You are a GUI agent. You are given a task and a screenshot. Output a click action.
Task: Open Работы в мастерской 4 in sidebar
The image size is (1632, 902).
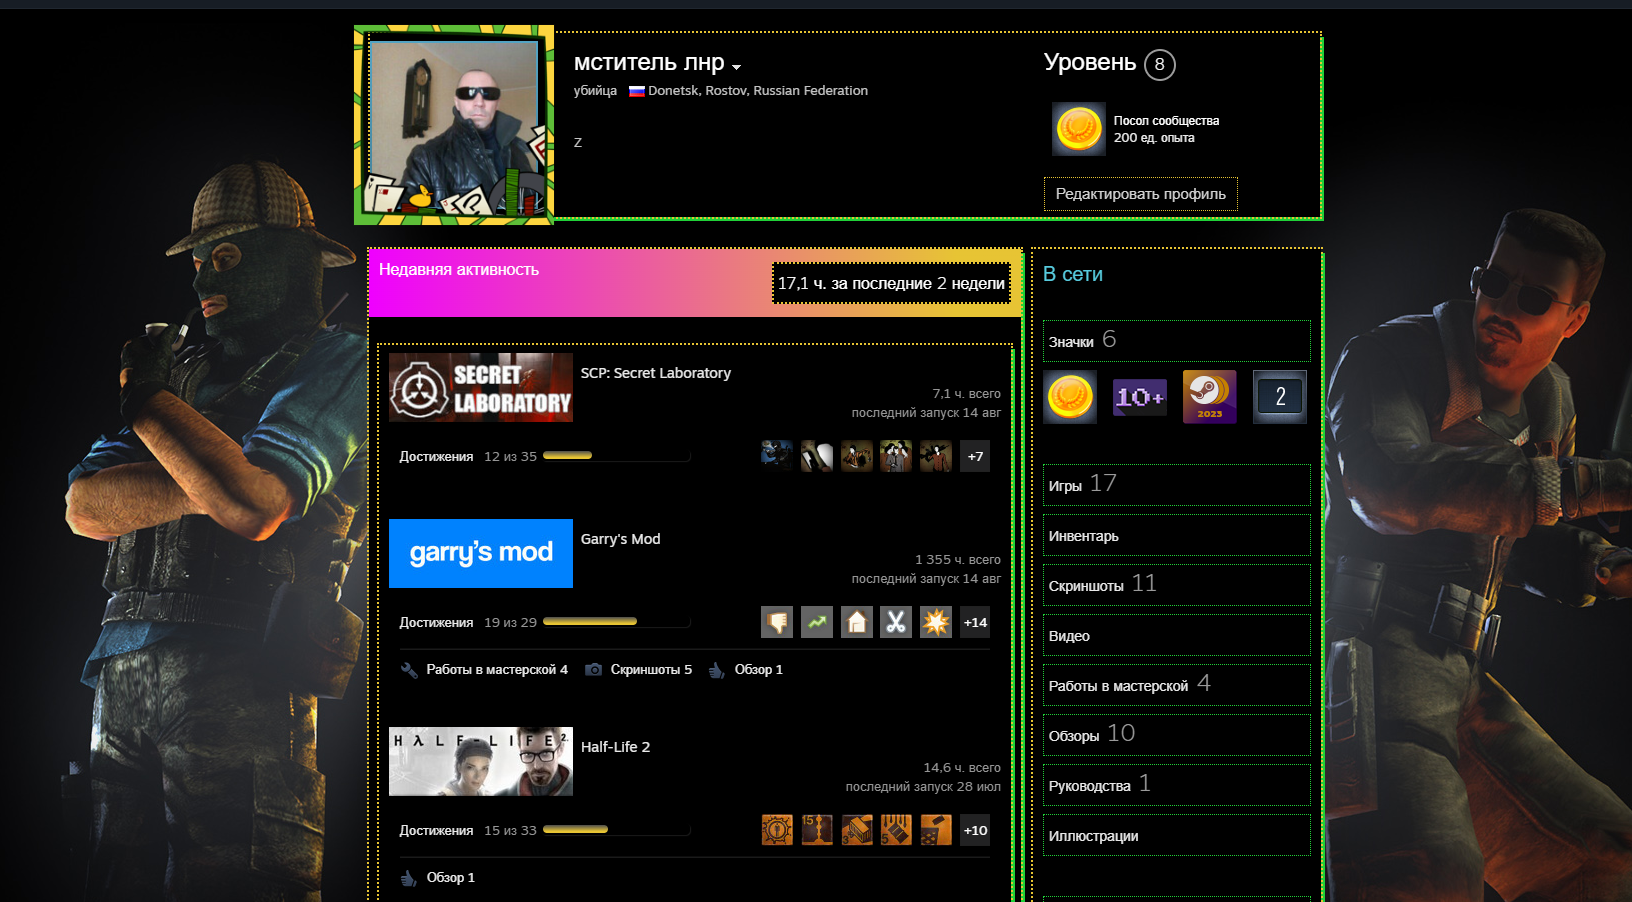point(1176,685)
